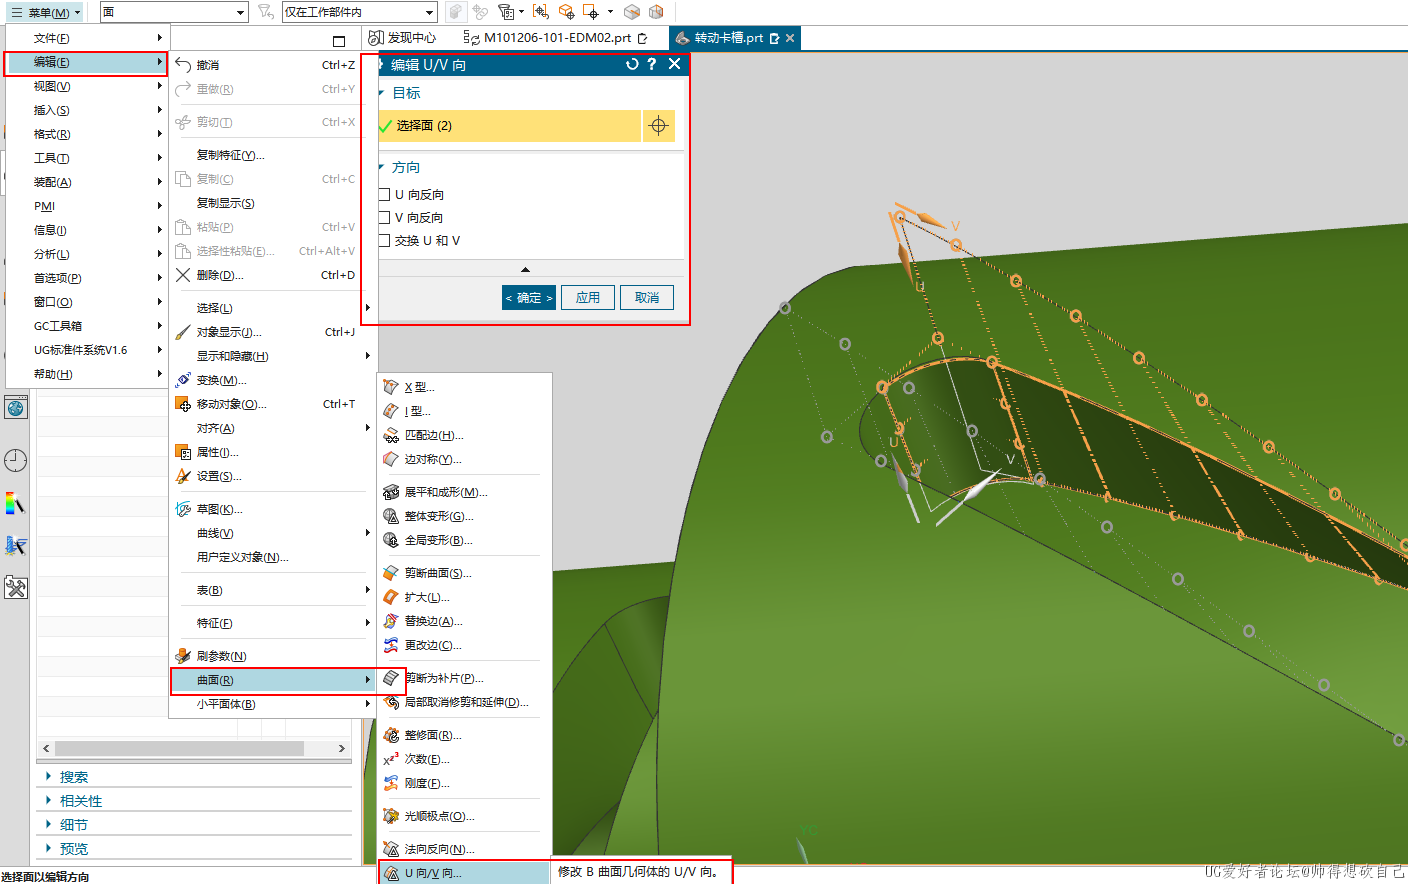Open the 首选项(P) menu
1408x884 pixels.
86,278
